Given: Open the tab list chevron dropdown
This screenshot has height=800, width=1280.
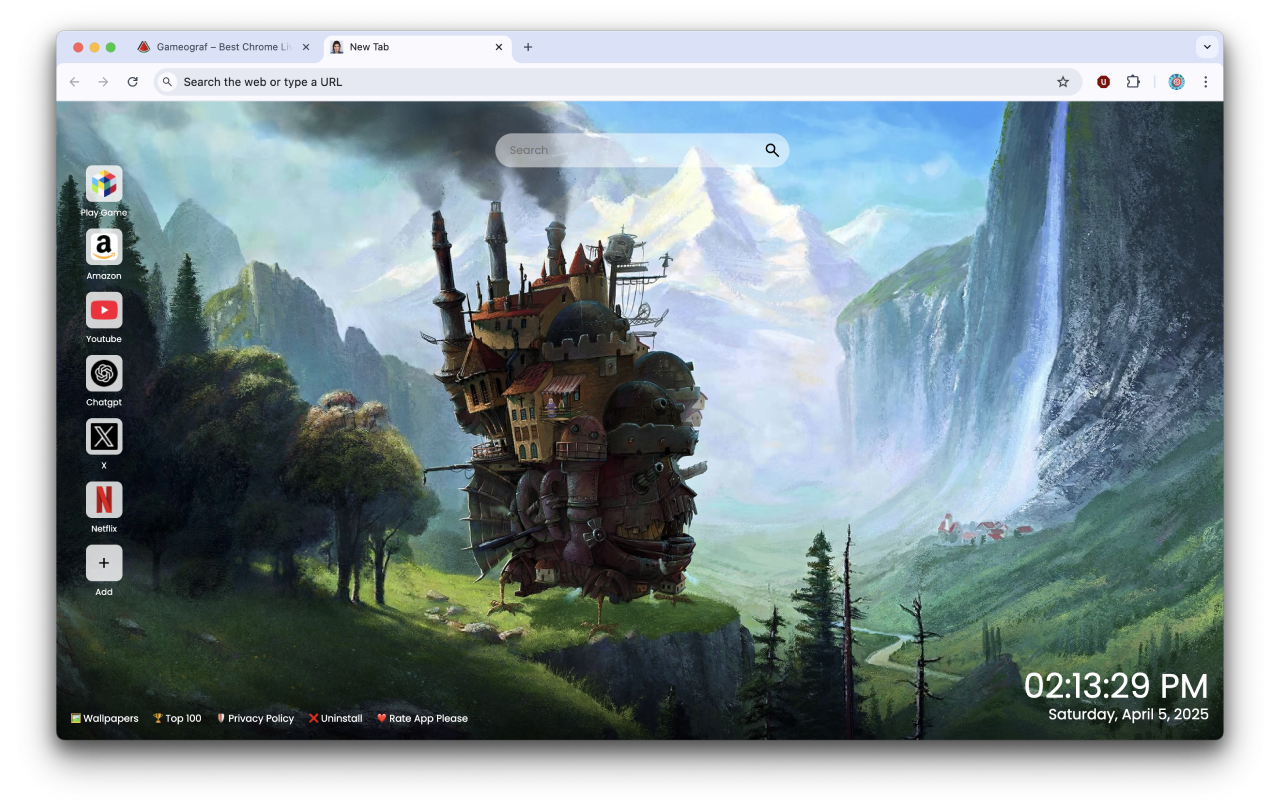Looking at the screenshot, I should [x=1207, y=46].
